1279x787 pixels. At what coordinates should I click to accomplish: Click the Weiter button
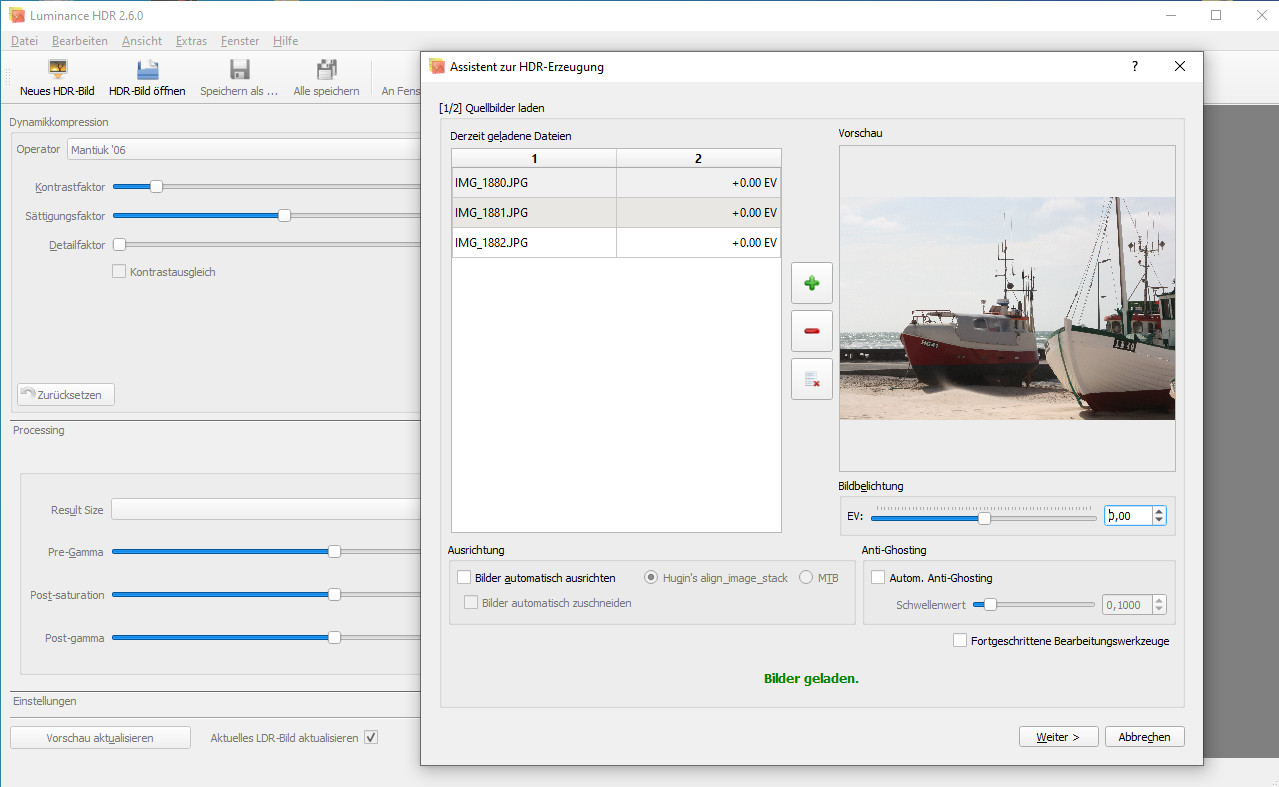click(x=1058, y=737)
